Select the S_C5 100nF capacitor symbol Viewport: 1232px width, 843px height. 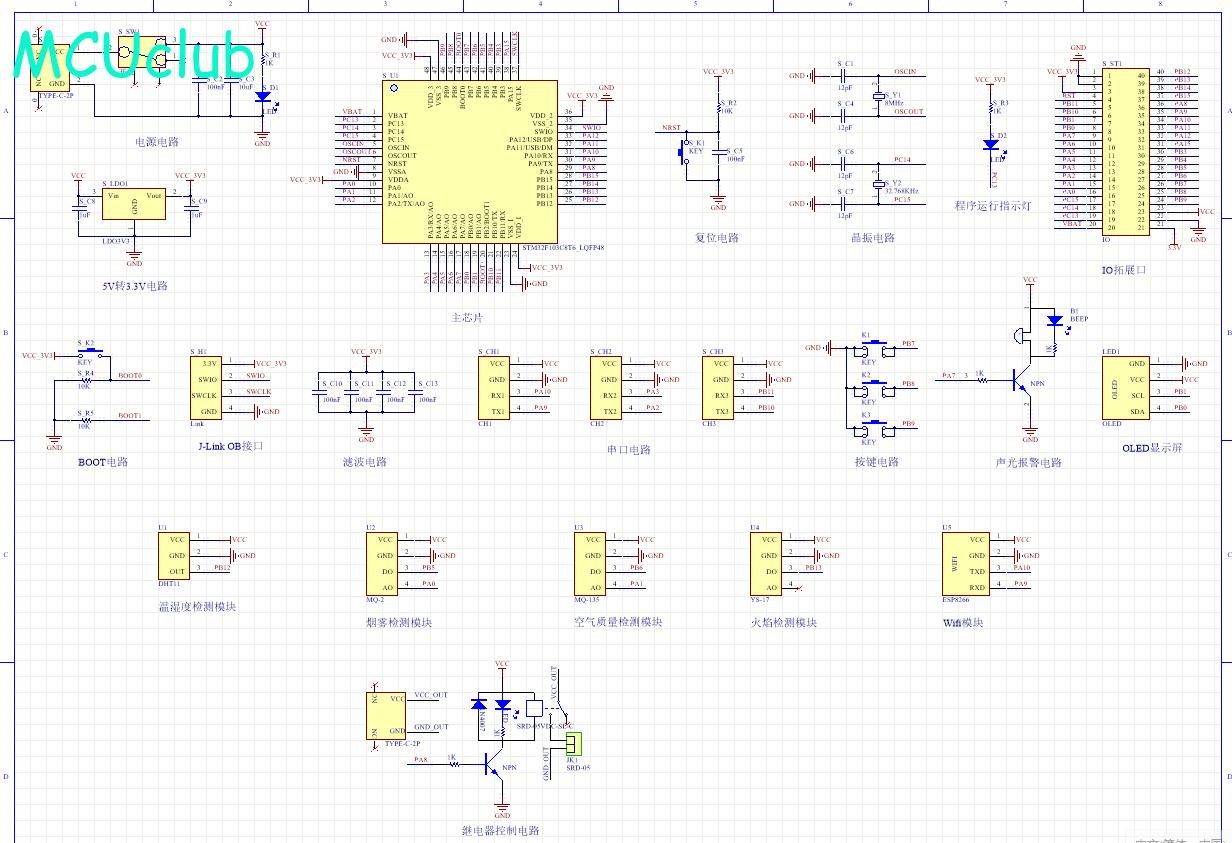[719, 152]
